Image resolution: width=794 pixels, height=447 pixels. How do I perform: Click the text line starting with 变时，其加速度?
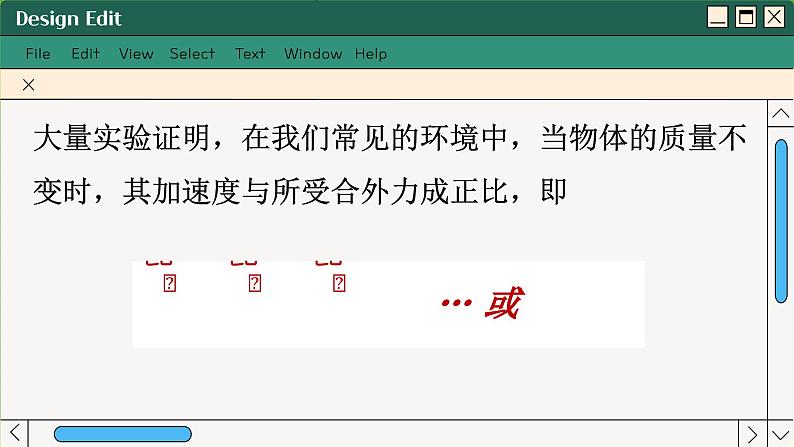300,191
